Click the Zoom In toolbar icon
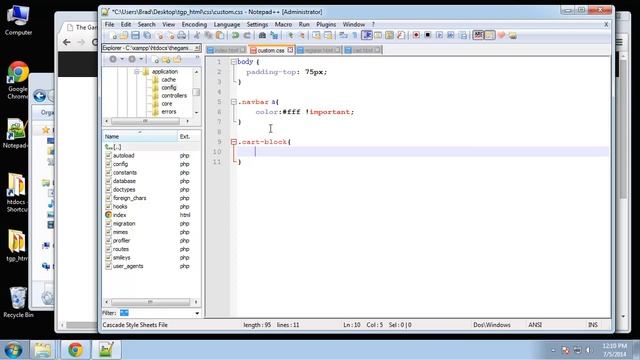Screen dimensions: 640x360 pos(290,36)
